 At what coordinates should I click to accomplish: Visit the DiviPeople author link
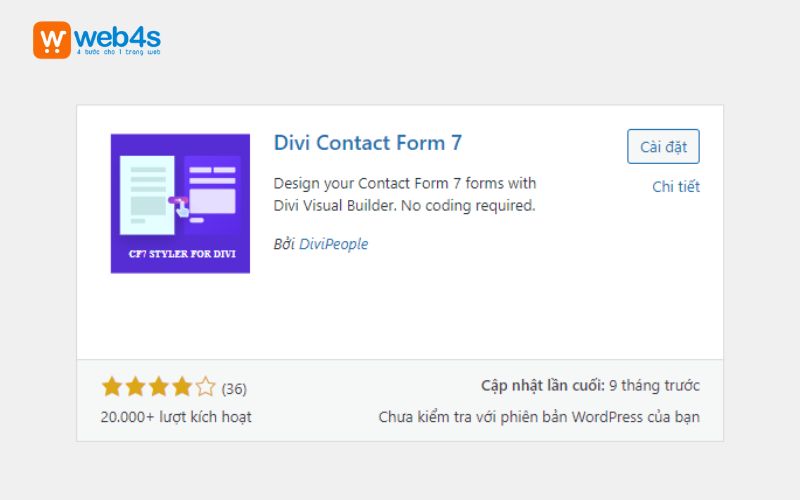[x=333, y=244]
